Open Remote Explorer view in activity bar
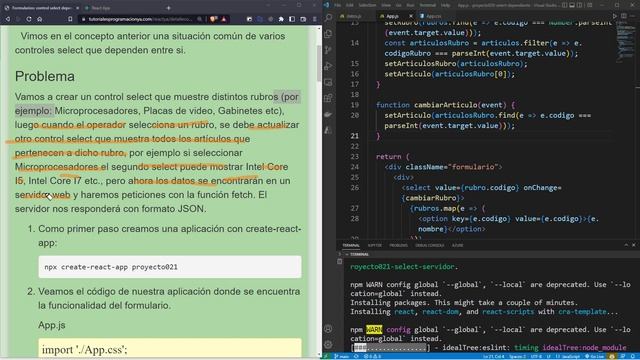Screen dimensions: 640x360 329,82
